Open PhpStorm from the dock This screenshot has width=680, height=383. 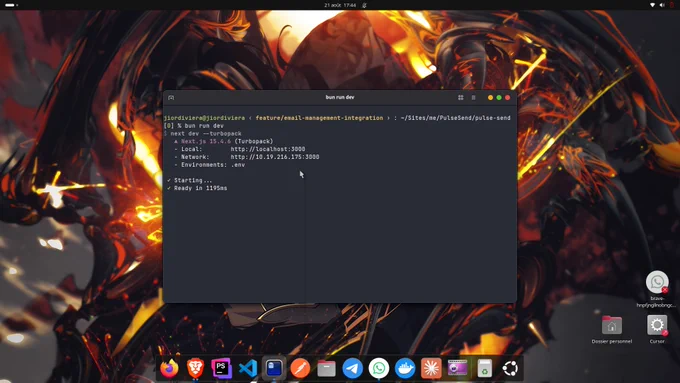[x=222, y=368]
